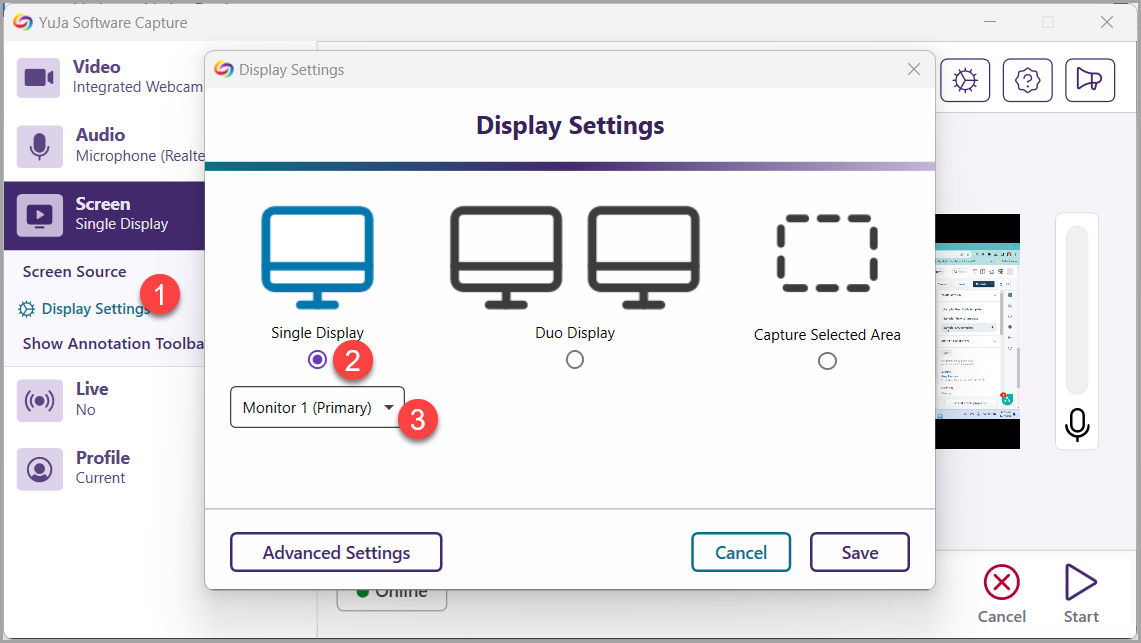
Task: Click the microphone icon beside Audio
Action: (x=39, y=146)
